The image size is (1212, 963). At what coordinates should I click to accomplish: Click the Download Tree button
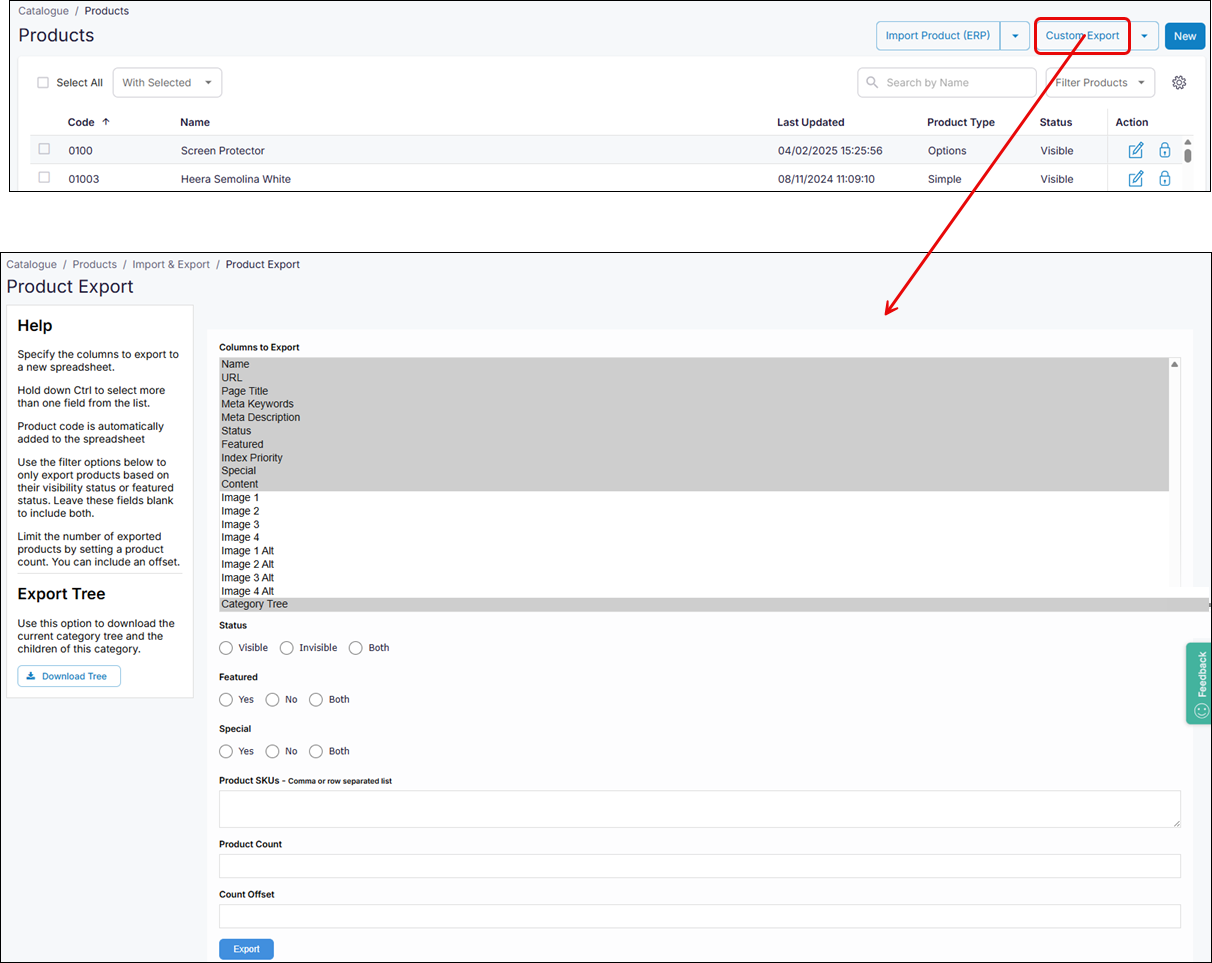coord(69,677)
